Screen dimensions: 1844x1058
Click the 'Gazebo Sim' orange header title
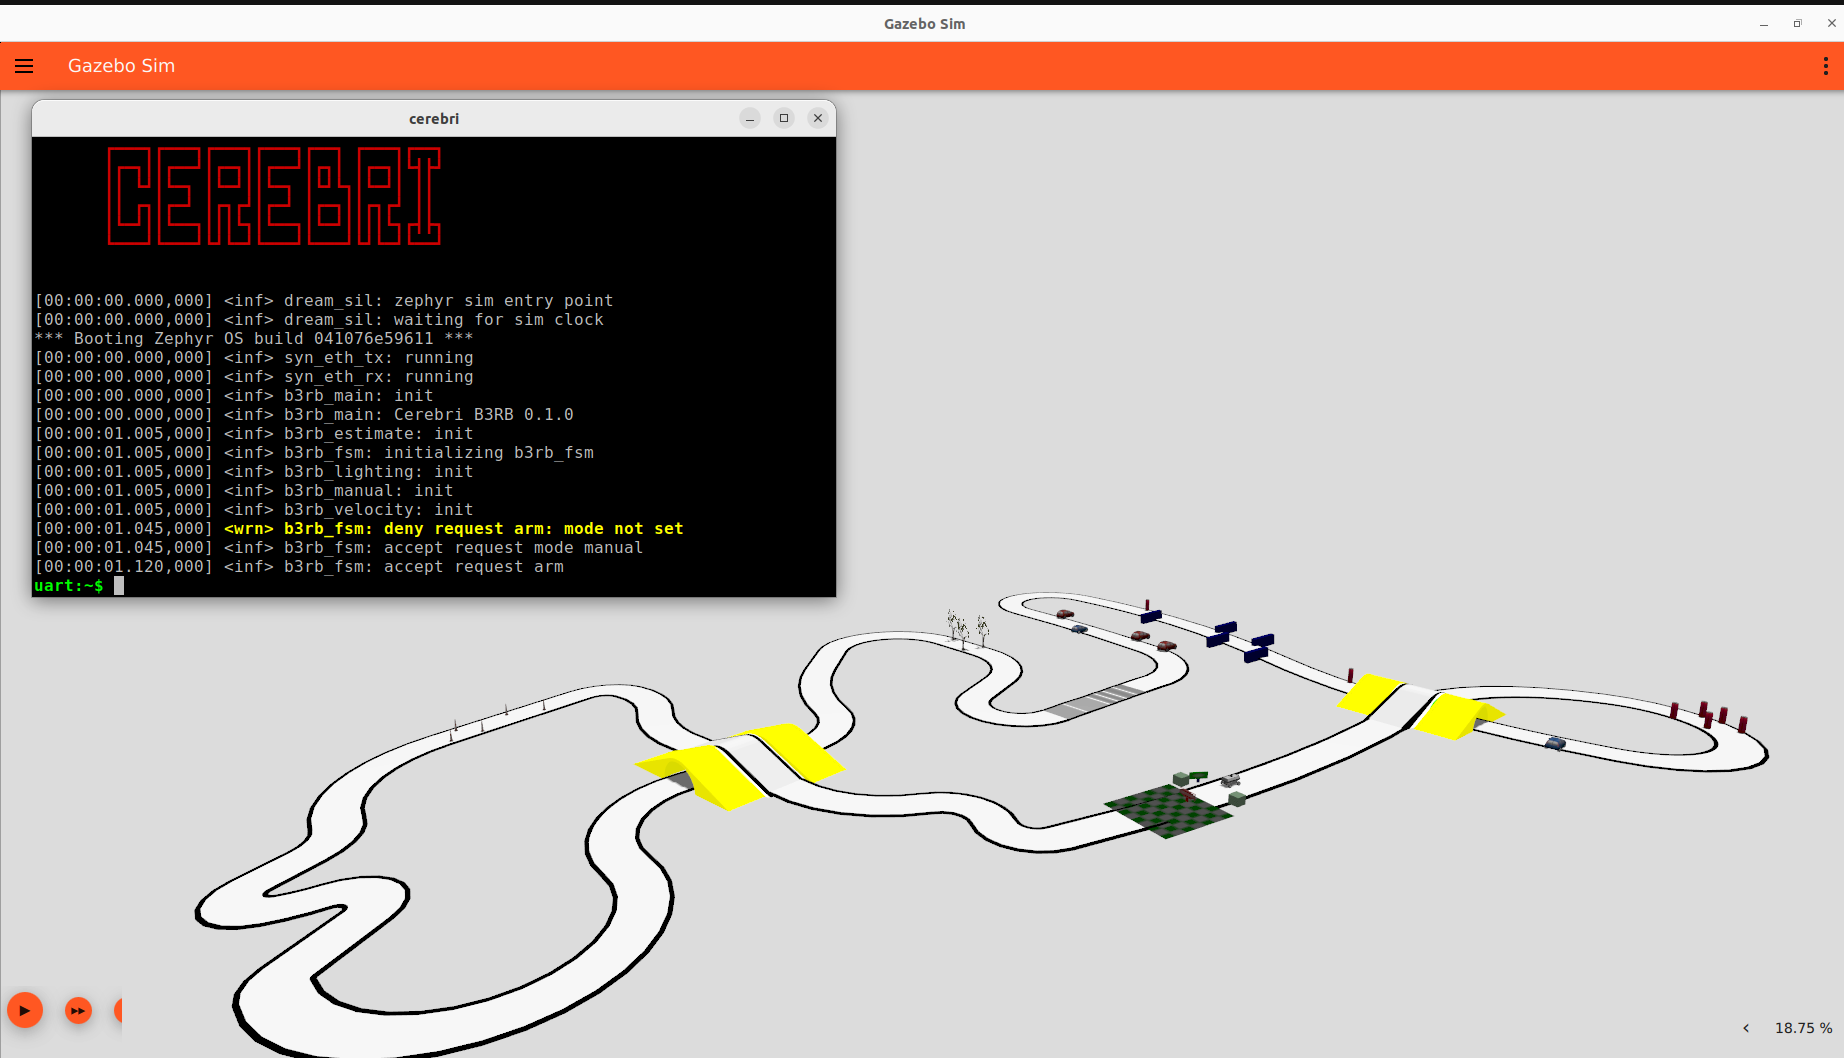point(121,66)
